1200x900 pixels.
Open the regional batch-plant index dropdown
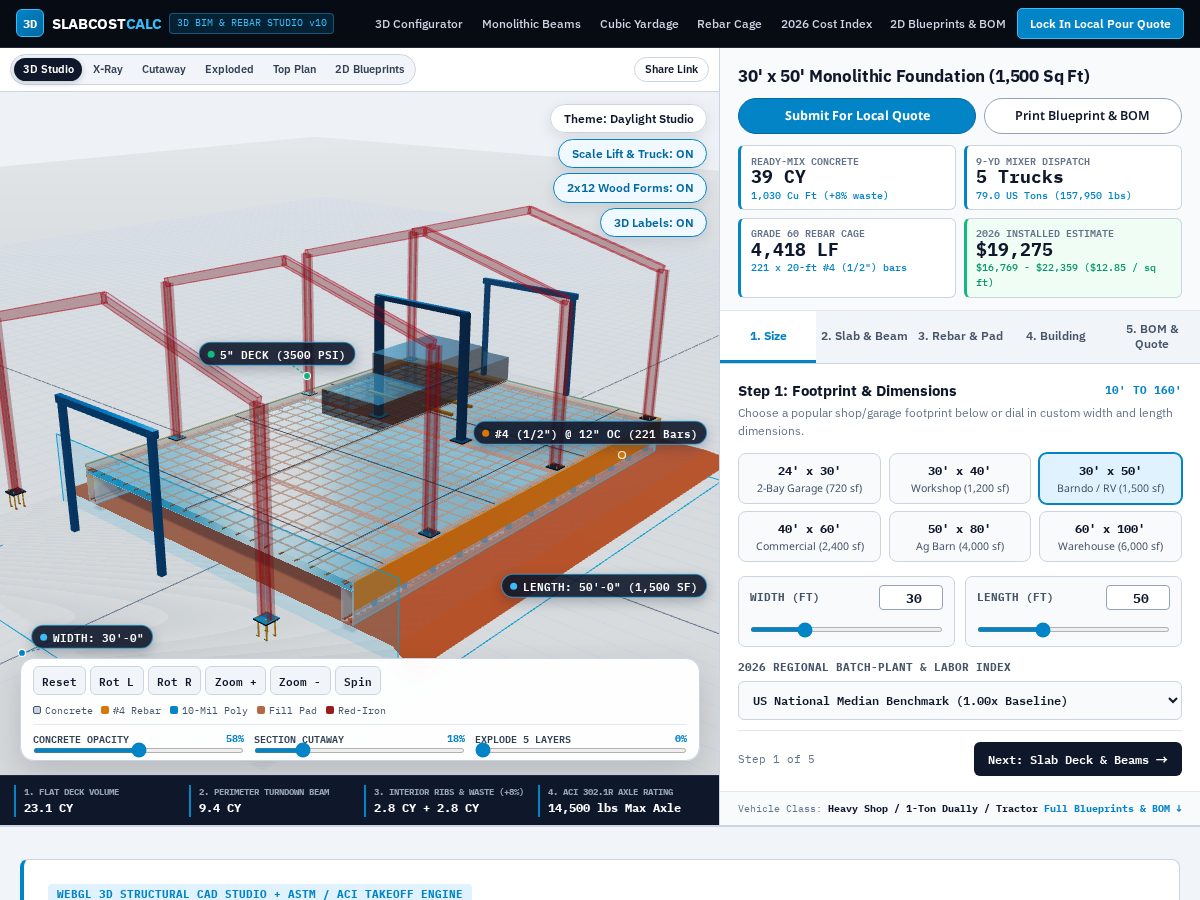[x=960, y=701]
